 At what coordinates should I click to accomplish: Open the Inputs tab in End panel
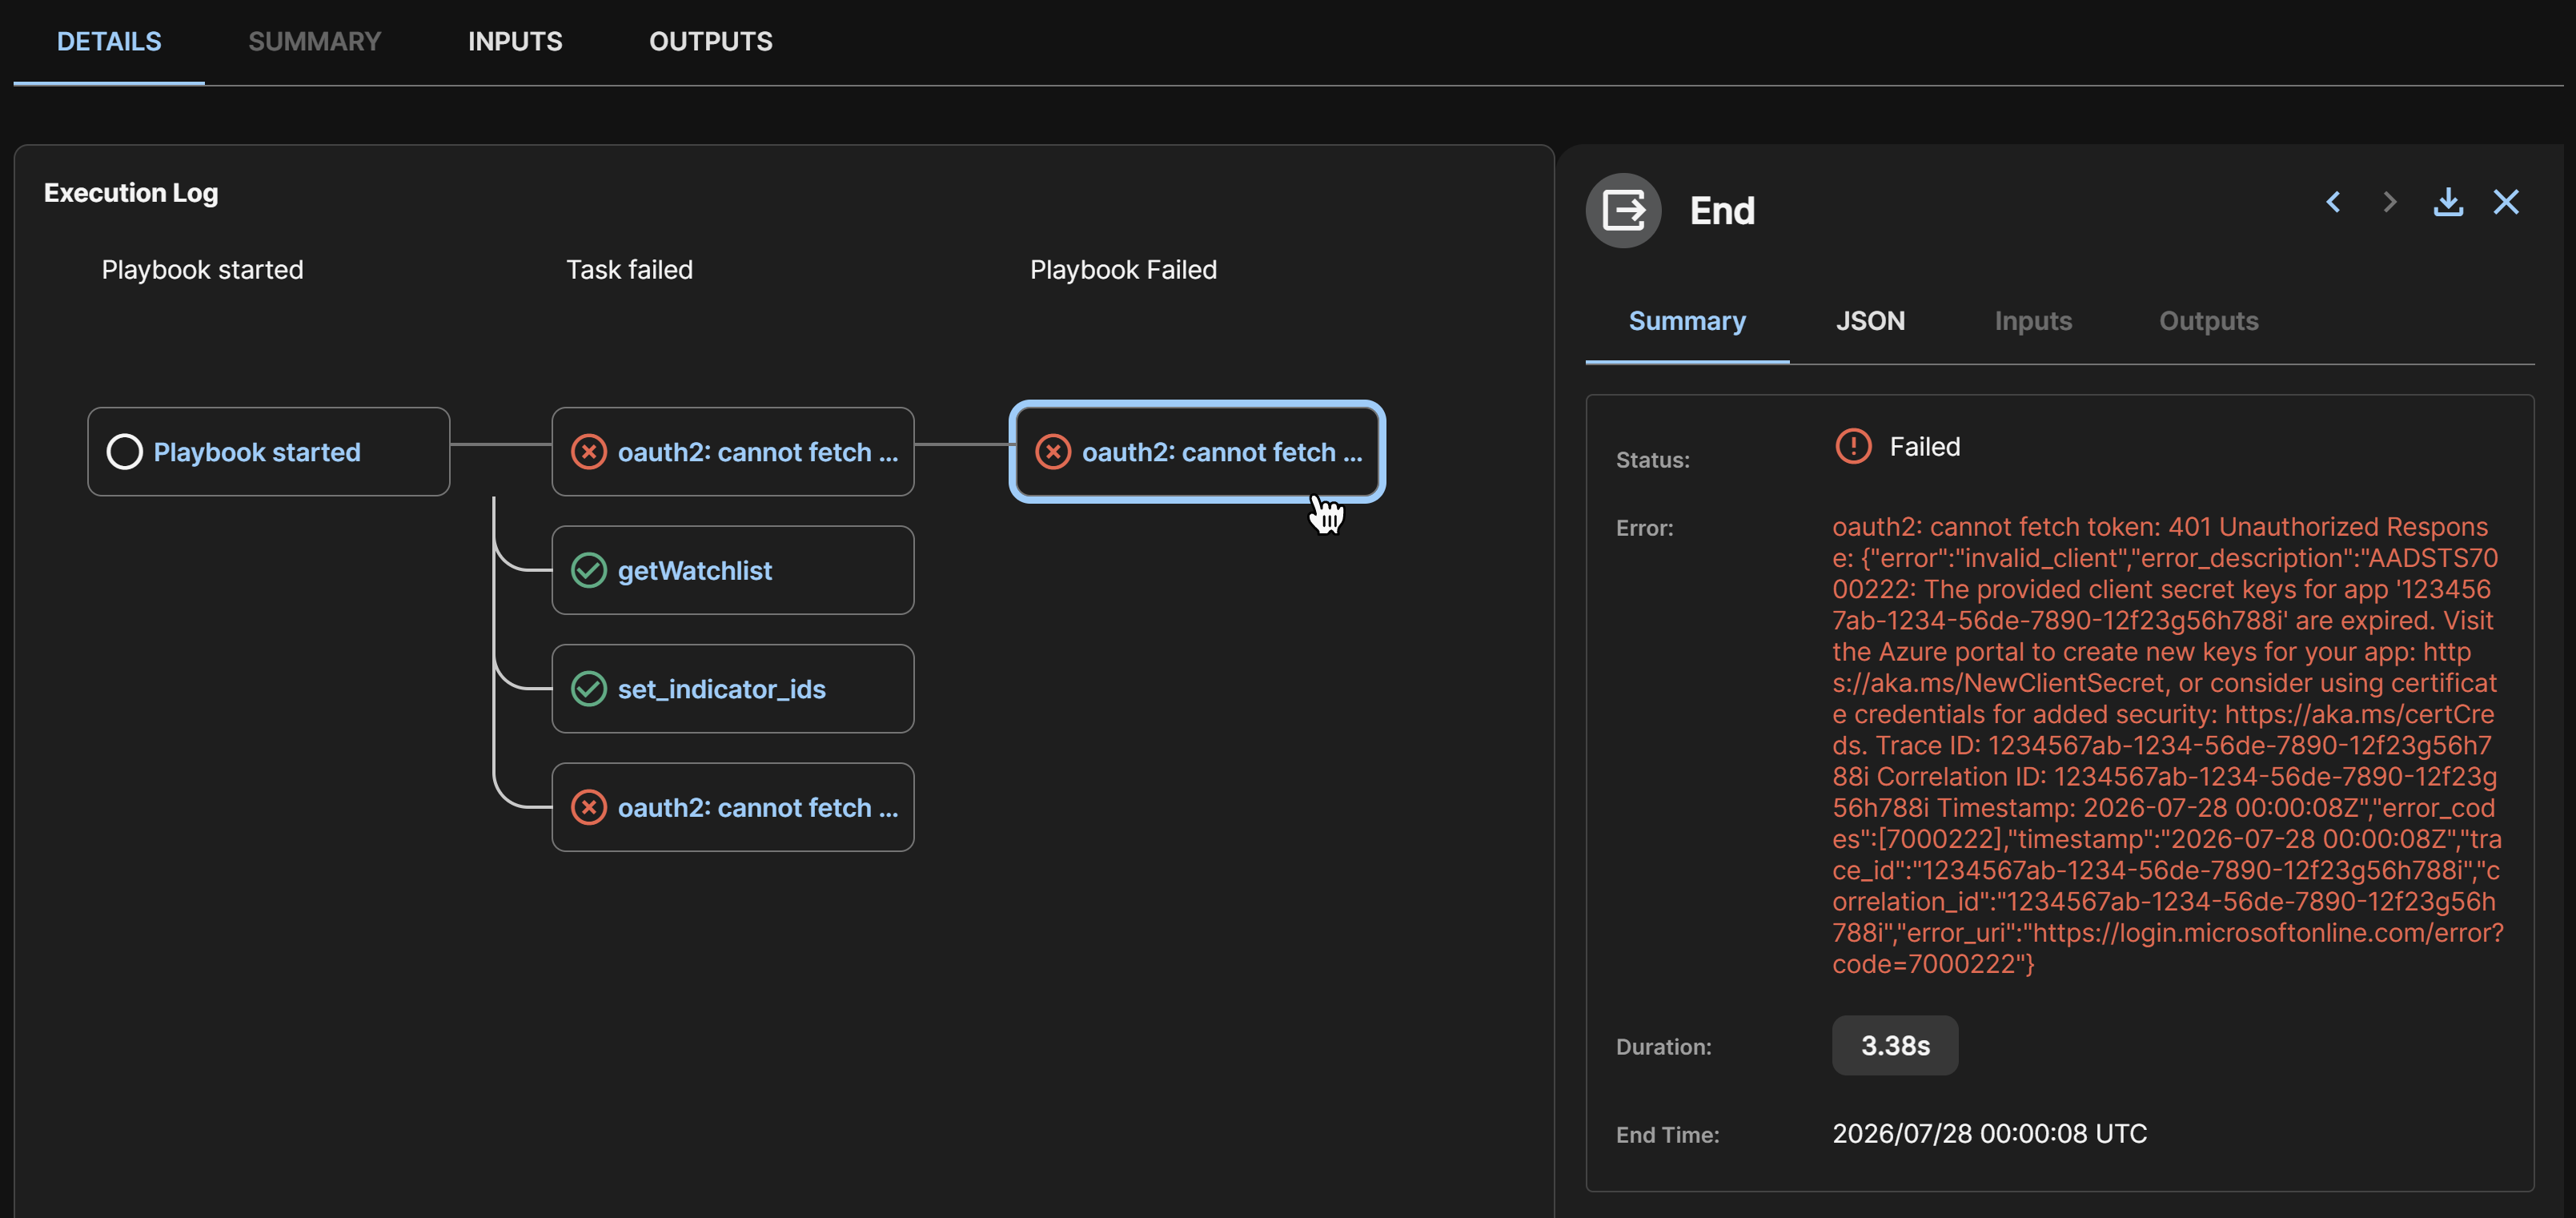click(x=2032, y=321)
